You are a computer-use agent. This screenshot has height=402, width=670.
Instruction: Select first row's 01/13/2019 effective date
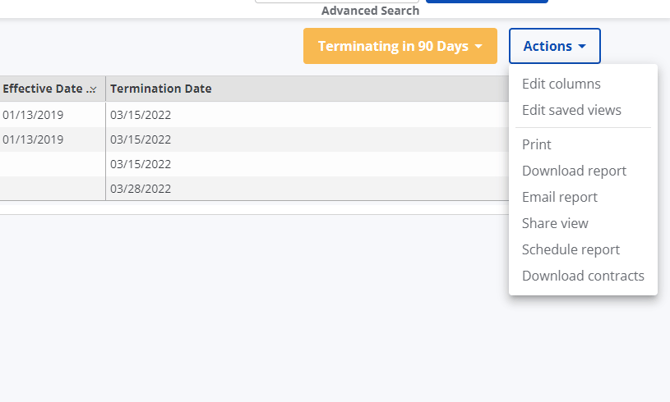point(33,115)
